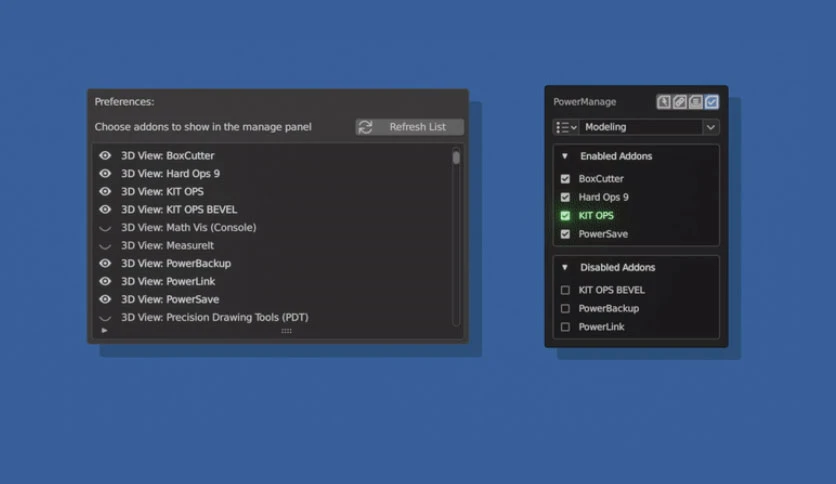Uncheck the PowerSave addon checkbox
The width and height of the screenshot is (836, 484).
coord(565,234)
